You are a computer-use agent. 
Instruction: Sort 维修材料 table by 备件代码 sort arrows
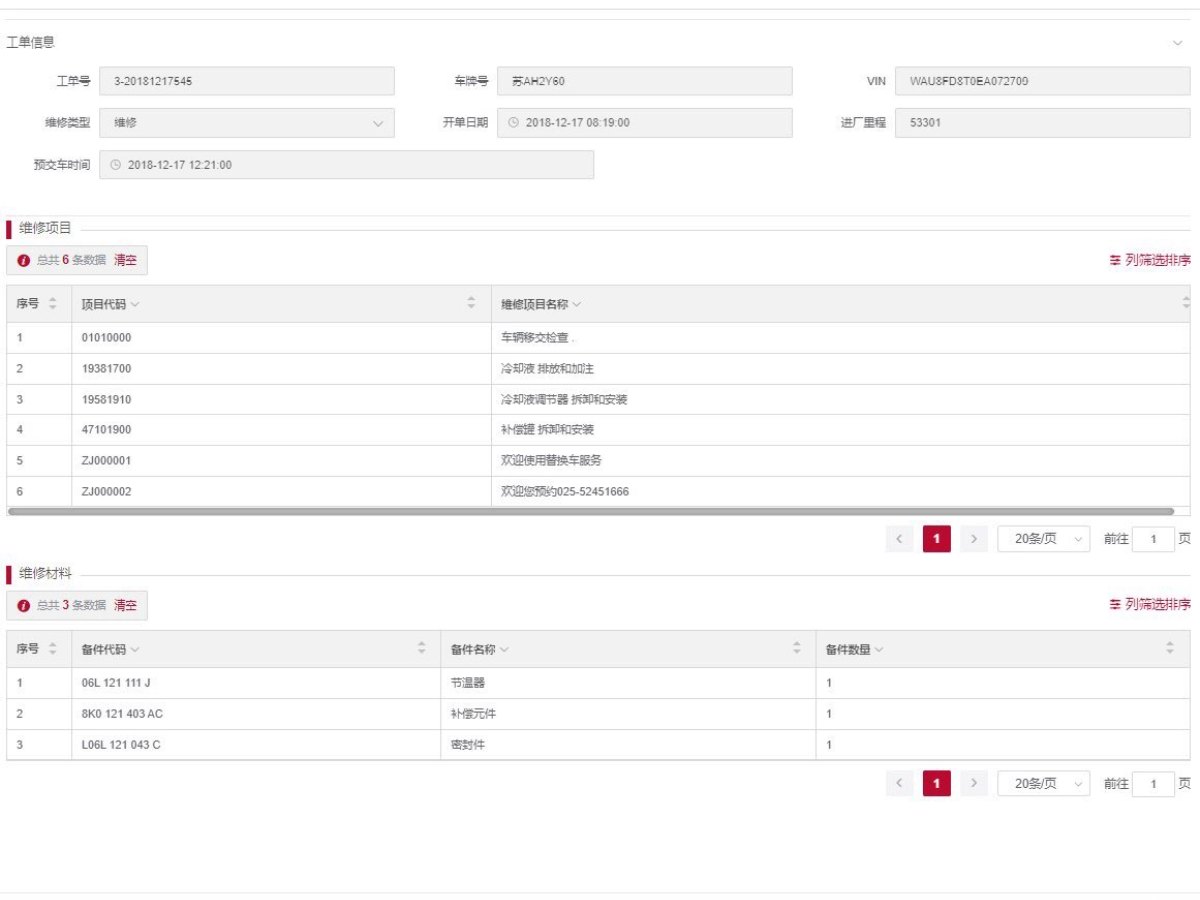pos(421,649)
